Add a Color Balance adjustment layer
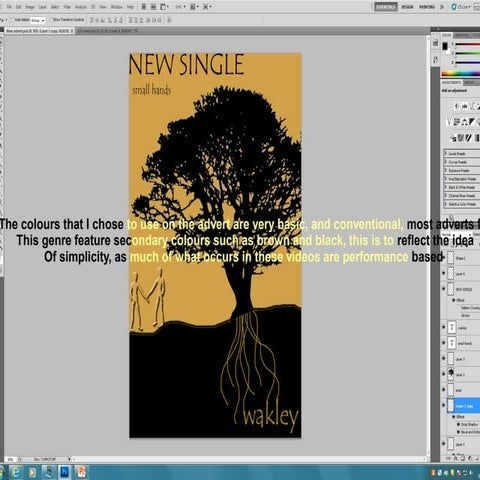Screen dimensions: 480x480 [464, 122]
